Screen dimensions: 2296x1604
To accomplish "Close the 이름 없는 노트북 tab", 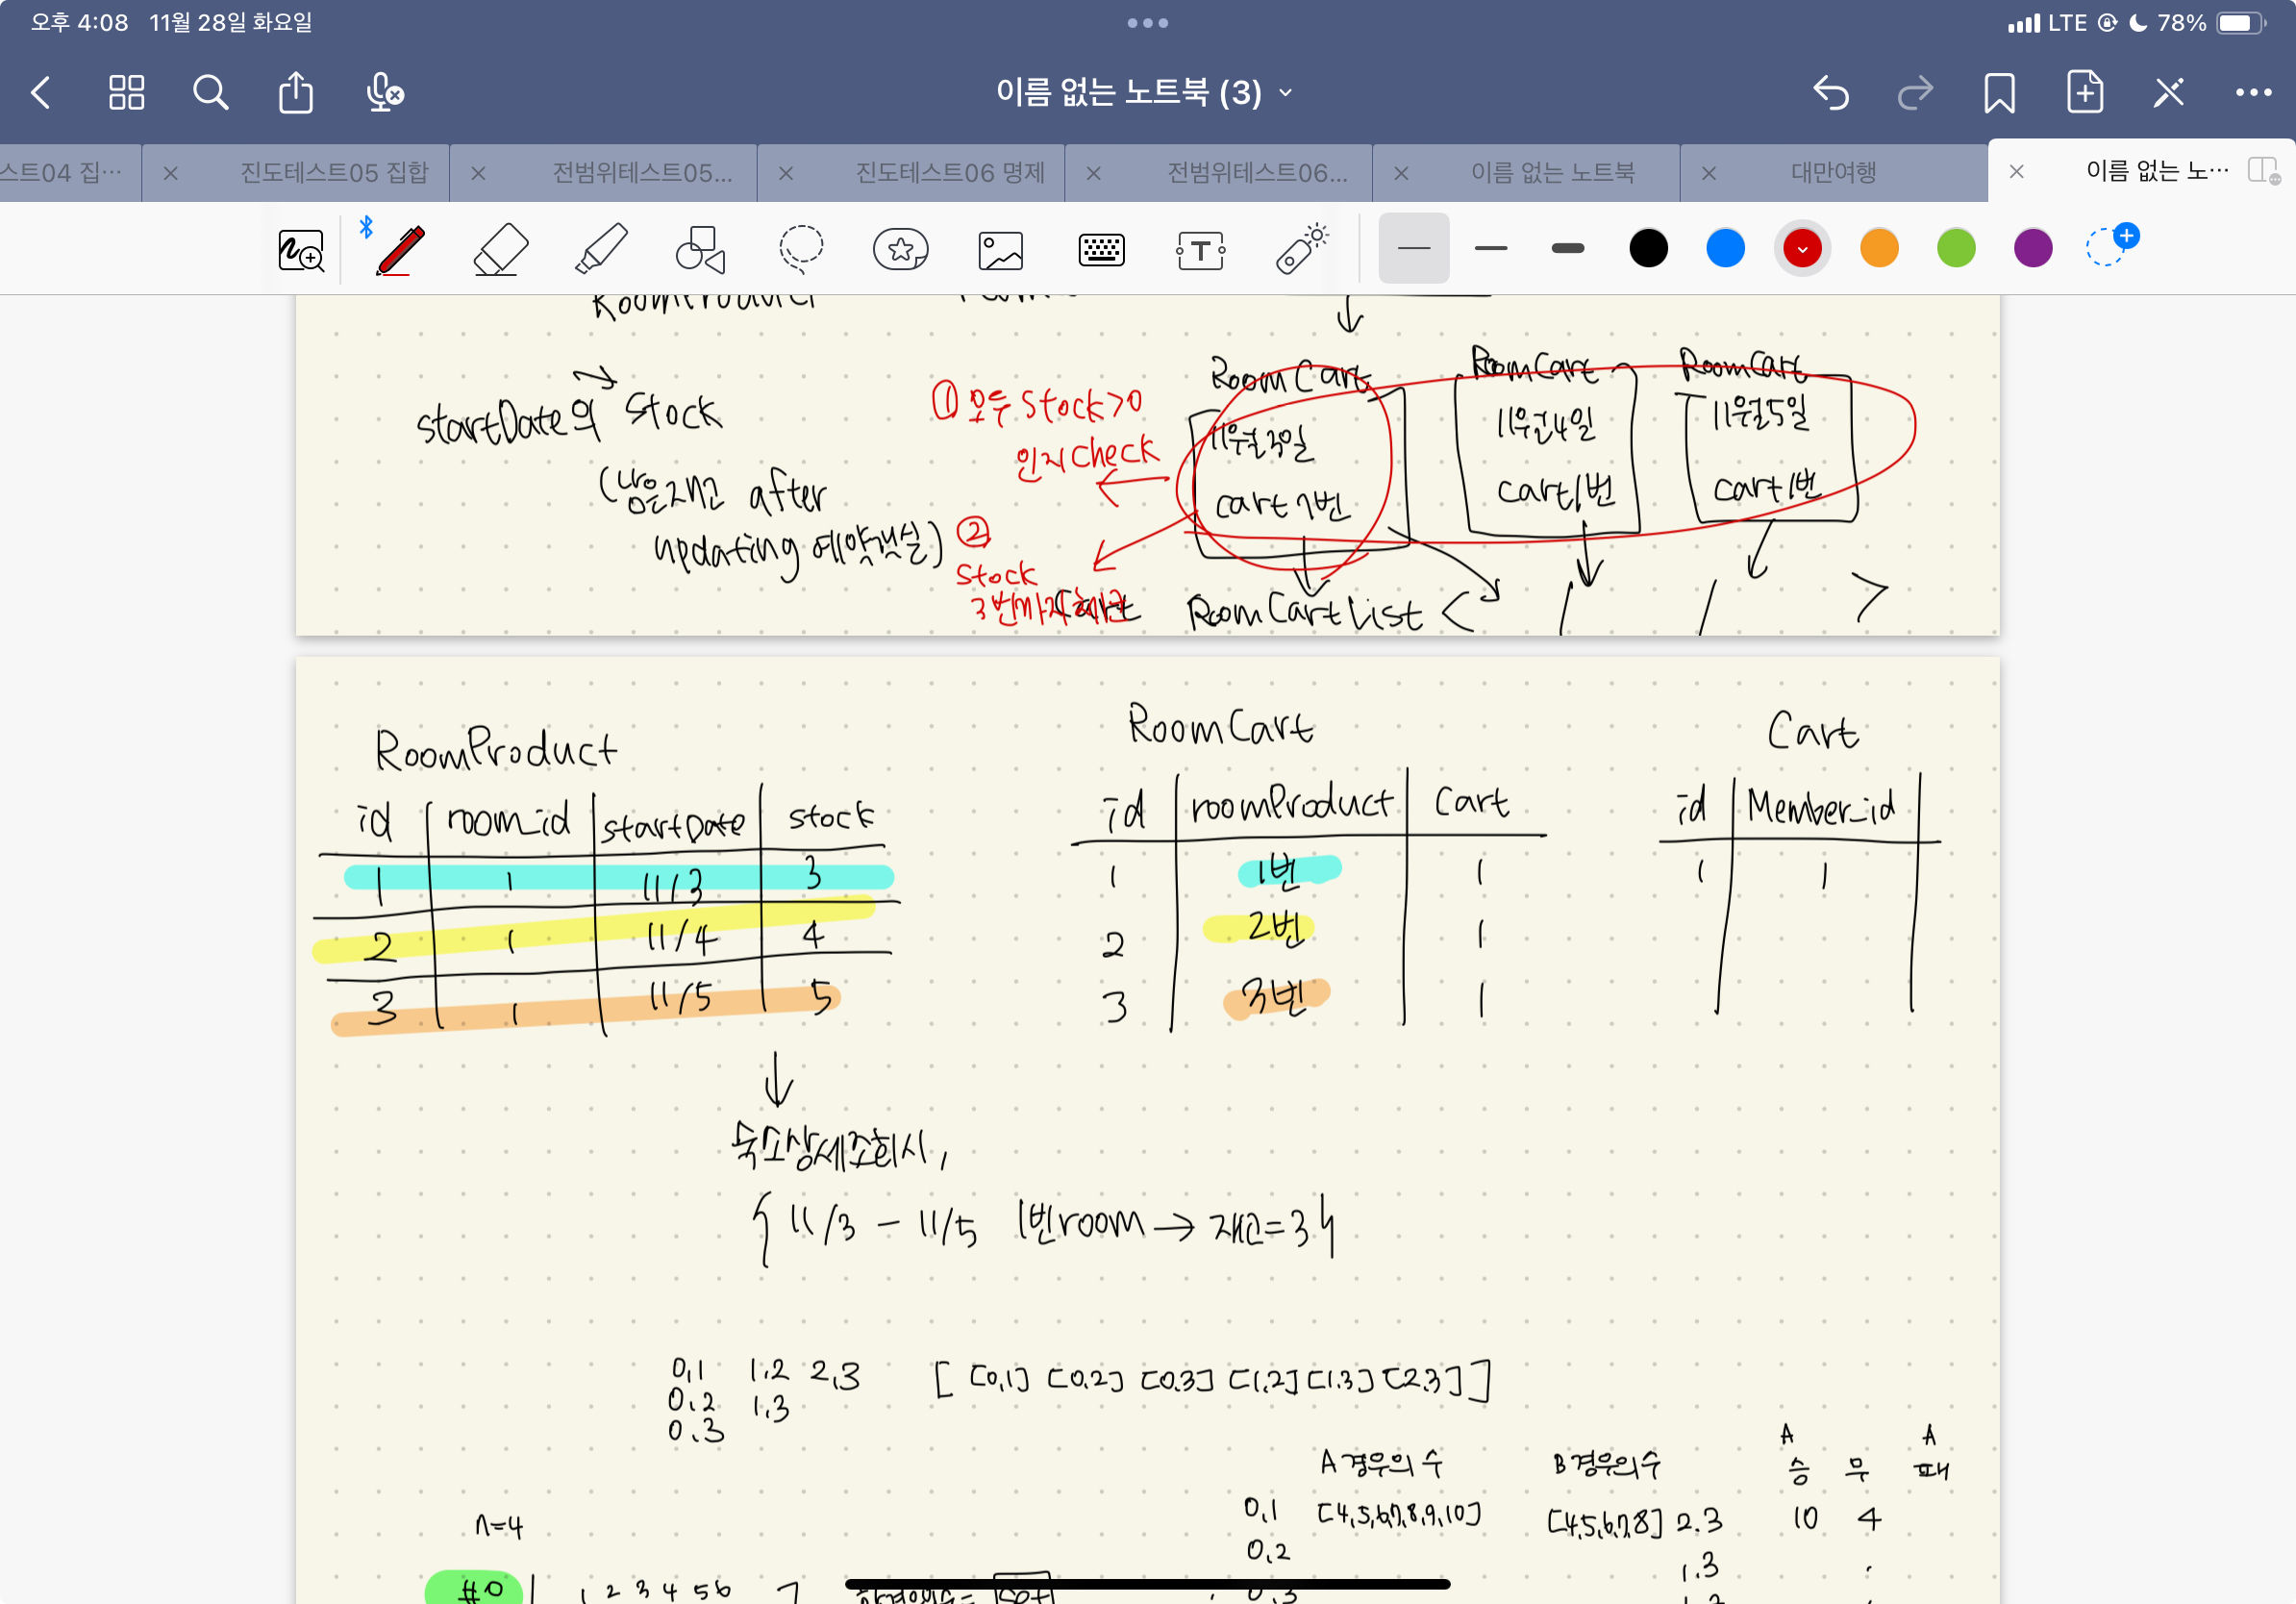I will (1401, 173).
